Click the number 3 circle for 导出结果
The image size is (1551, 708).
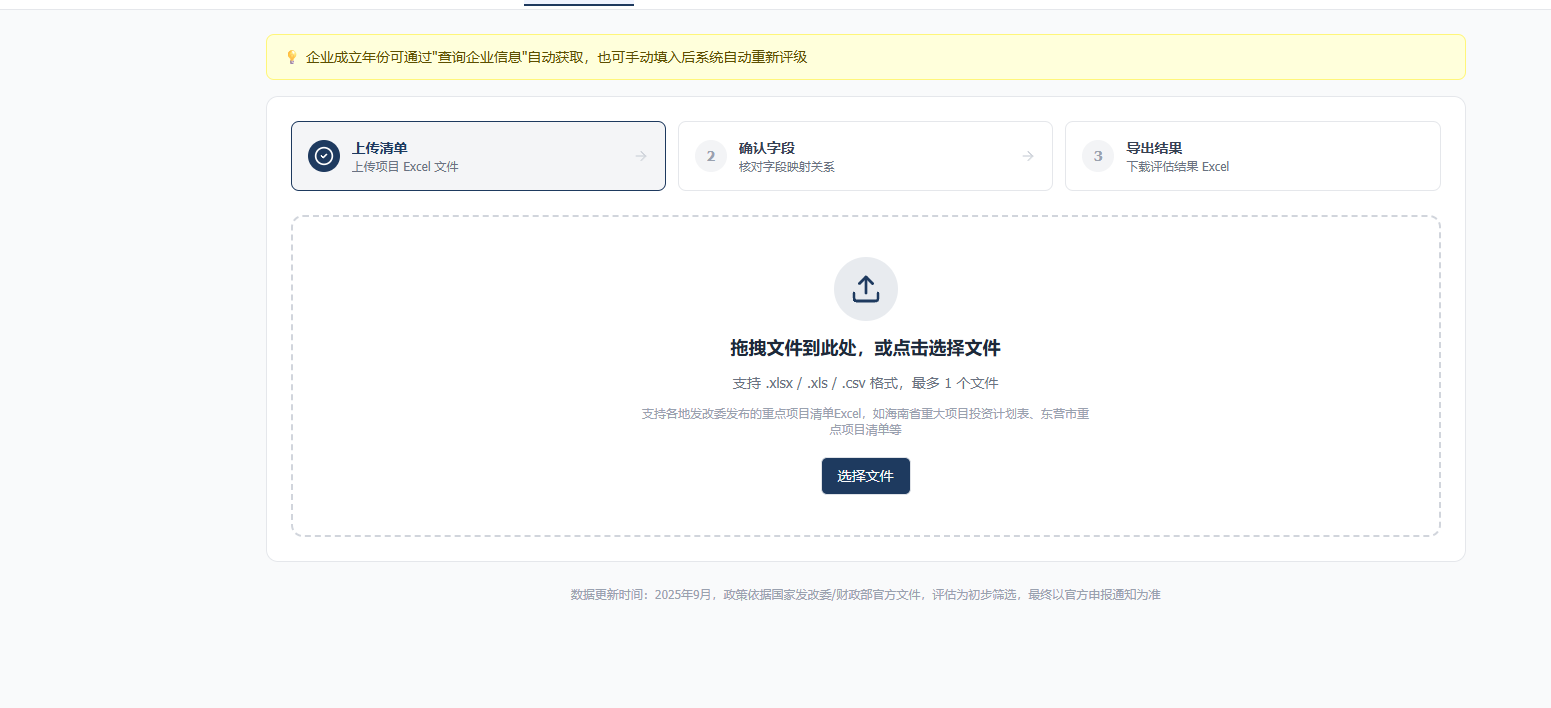pos(1098,156)
